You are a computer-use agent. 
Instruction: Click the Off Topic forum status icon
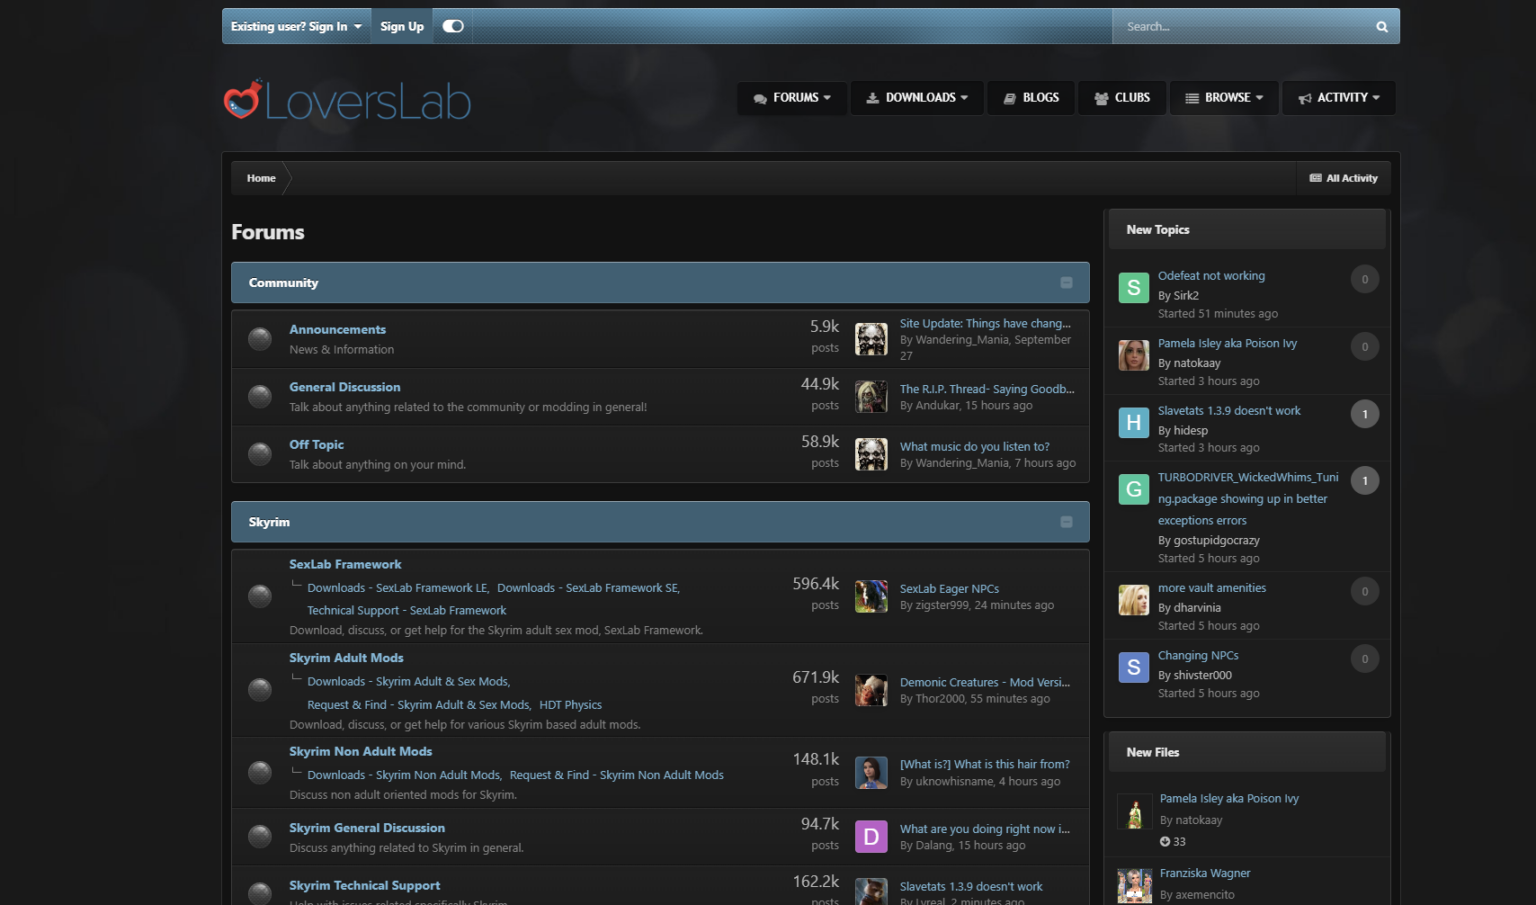[260, 454]
